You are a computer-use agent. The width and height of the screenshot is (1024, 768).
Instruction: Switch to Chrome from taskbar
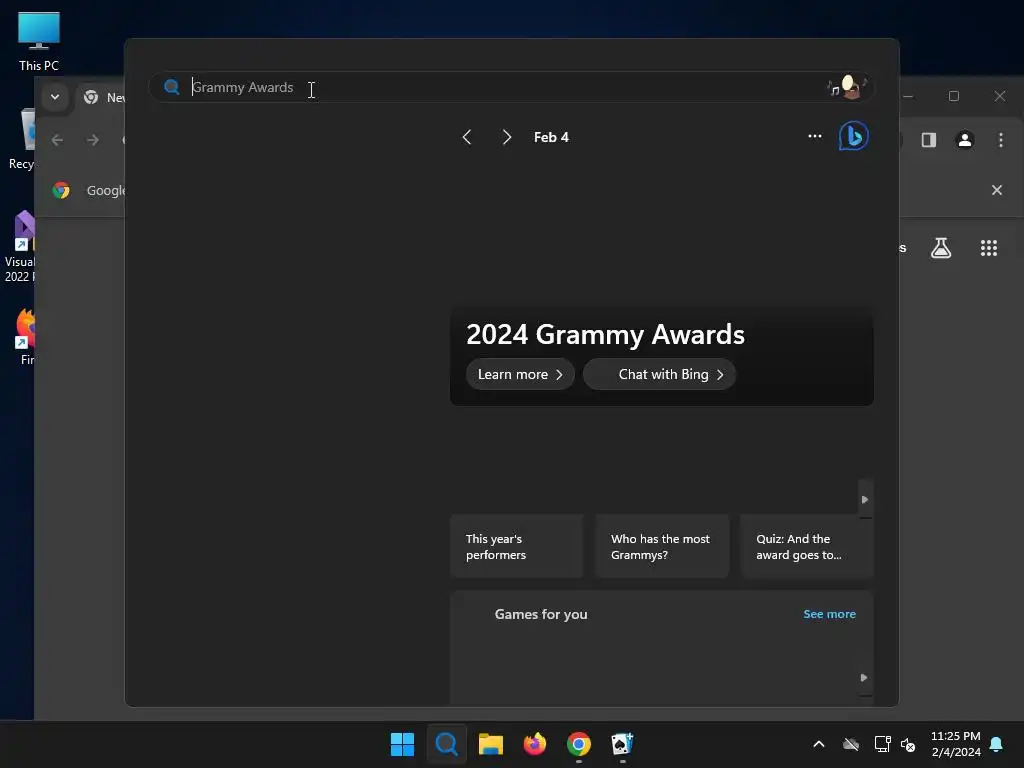[579, 744]
